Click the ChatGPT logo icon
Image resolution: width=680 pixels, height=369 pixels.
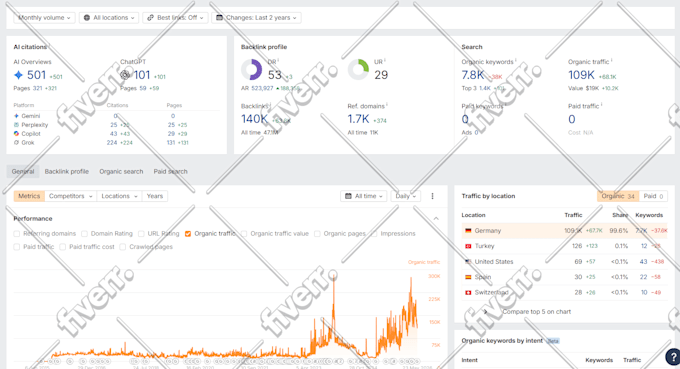tap(125, 75)
